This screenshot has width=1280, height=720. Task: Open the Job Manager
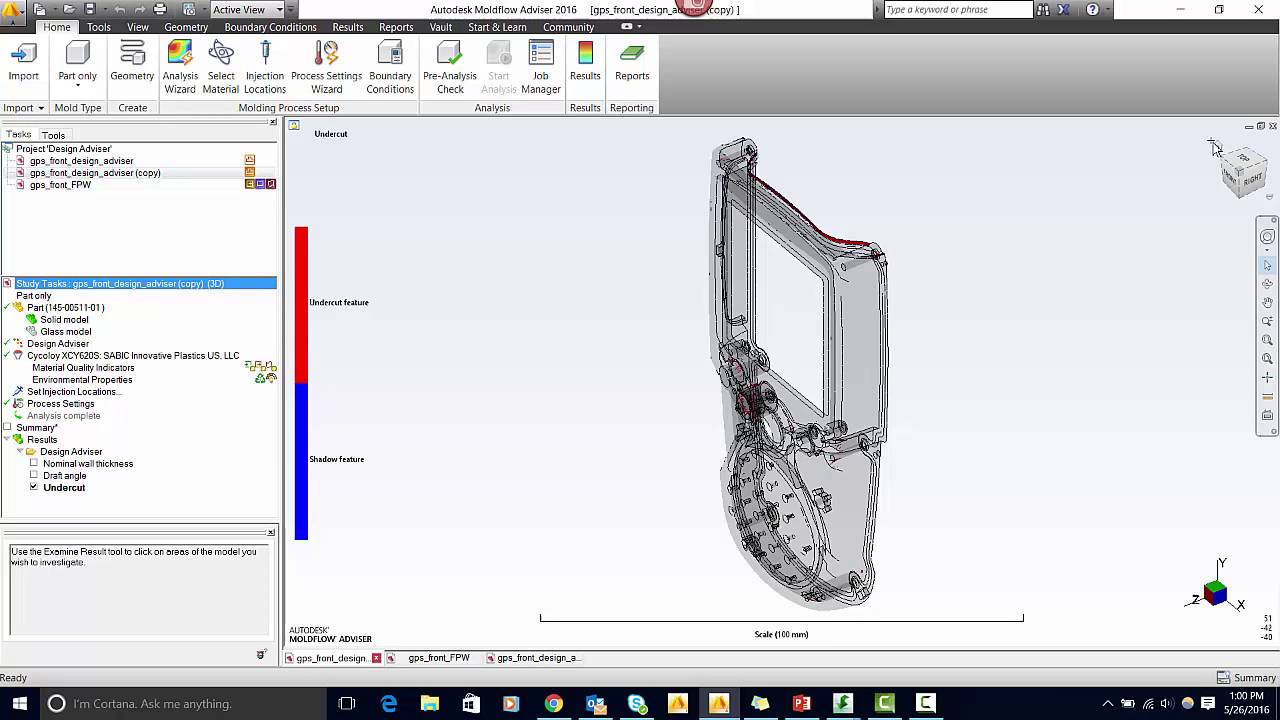coord(541,68)
